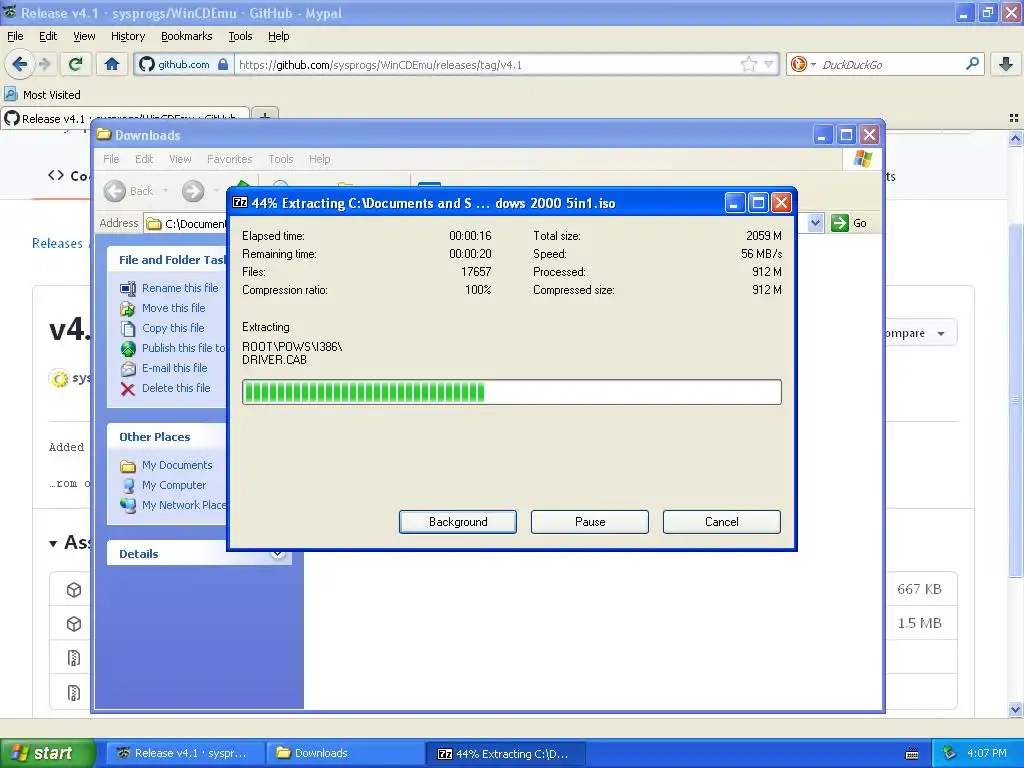Click the second zip source asset icon
The height and width of the screenshot is (768, 1024).
(74, 692)
